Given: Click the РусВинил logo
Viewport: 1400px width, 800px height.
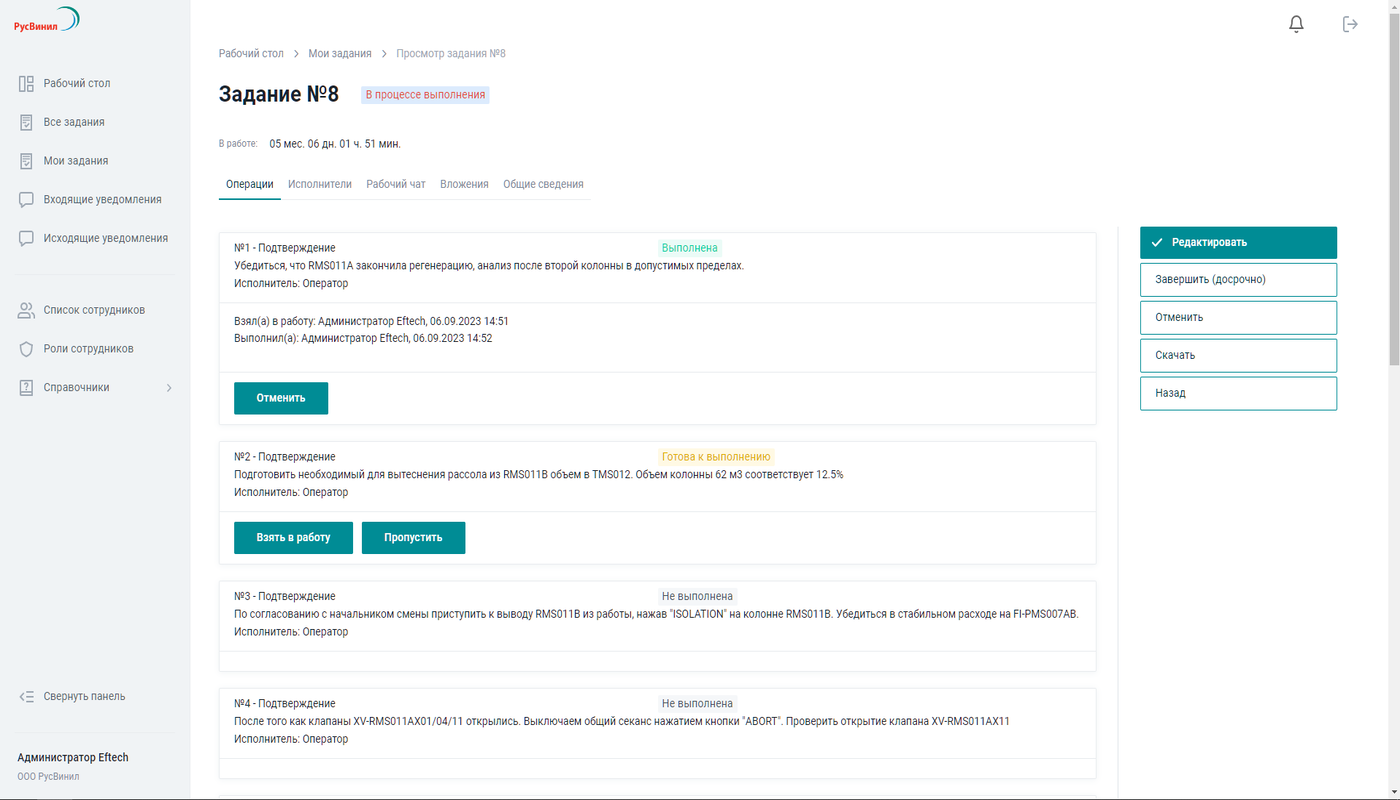Looking at the screenshot, I should [x=46, y=21].
